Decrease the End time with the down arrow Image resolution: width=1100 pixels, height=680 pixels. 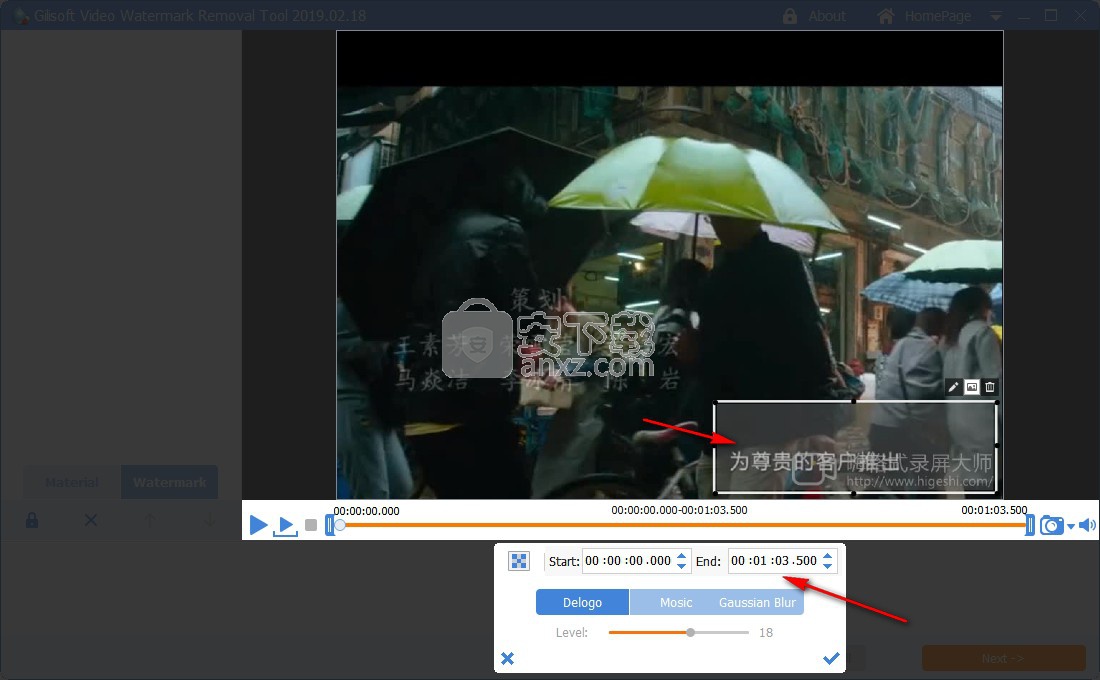[827, 566]
